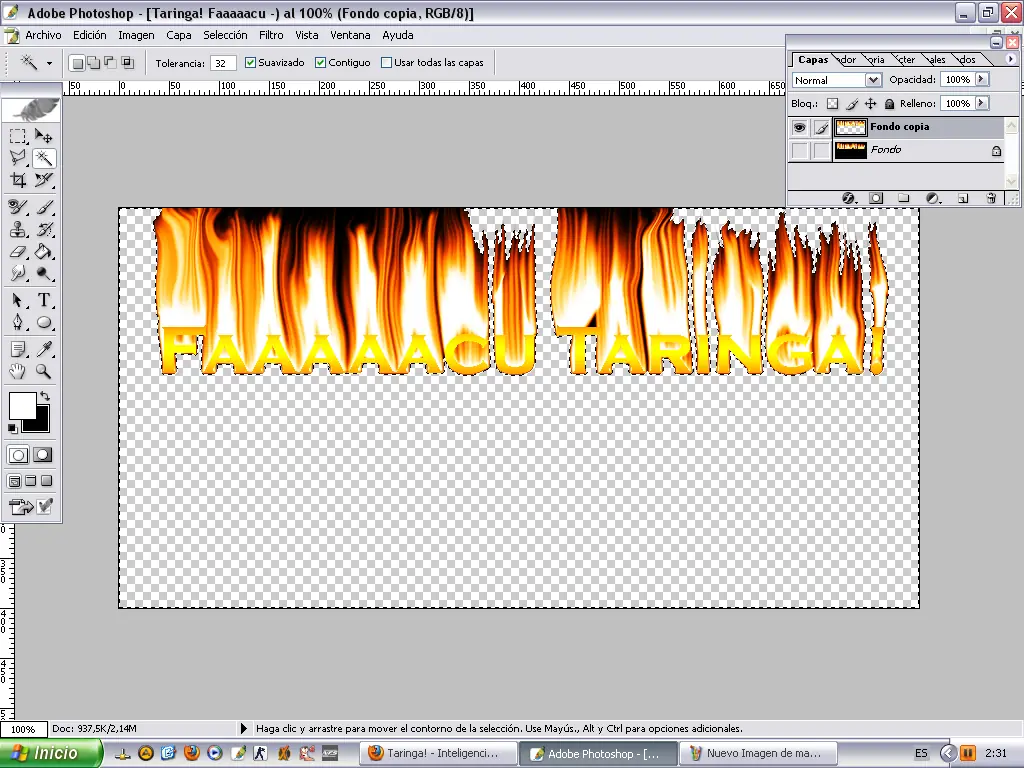
Task: Select the Ellipse shape tool
Action: pyautogui.click(x=44, y=323)
